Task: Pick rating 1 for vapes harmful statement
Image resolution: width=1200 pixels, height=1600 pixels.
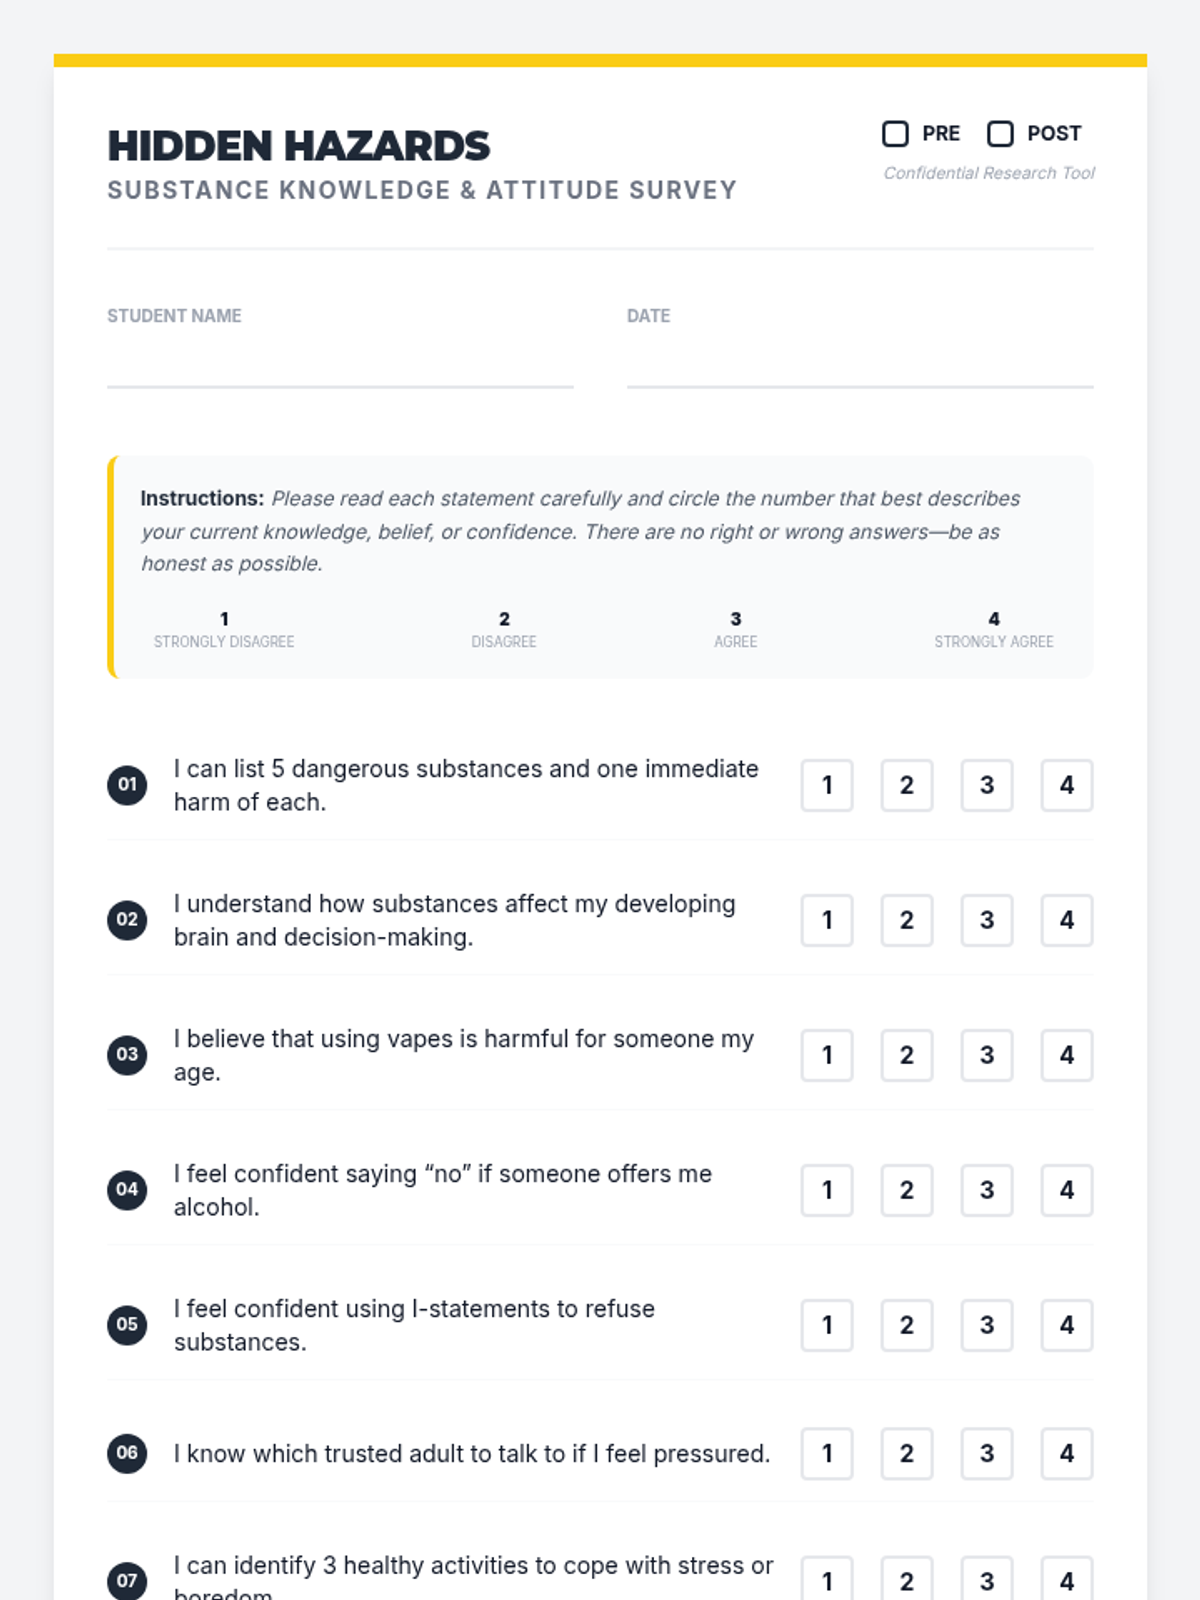Action: (x=827, y=1055)
